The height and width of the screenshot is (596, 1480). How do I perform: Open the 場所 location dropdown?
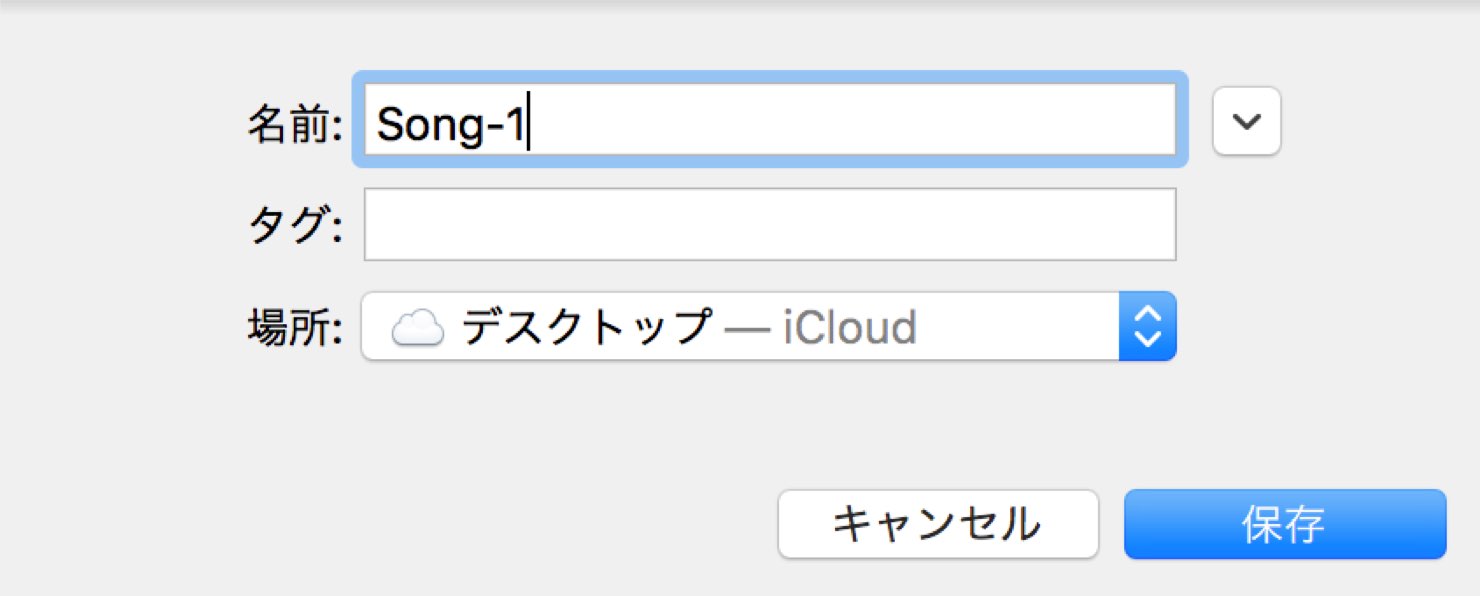pos(768,326)
